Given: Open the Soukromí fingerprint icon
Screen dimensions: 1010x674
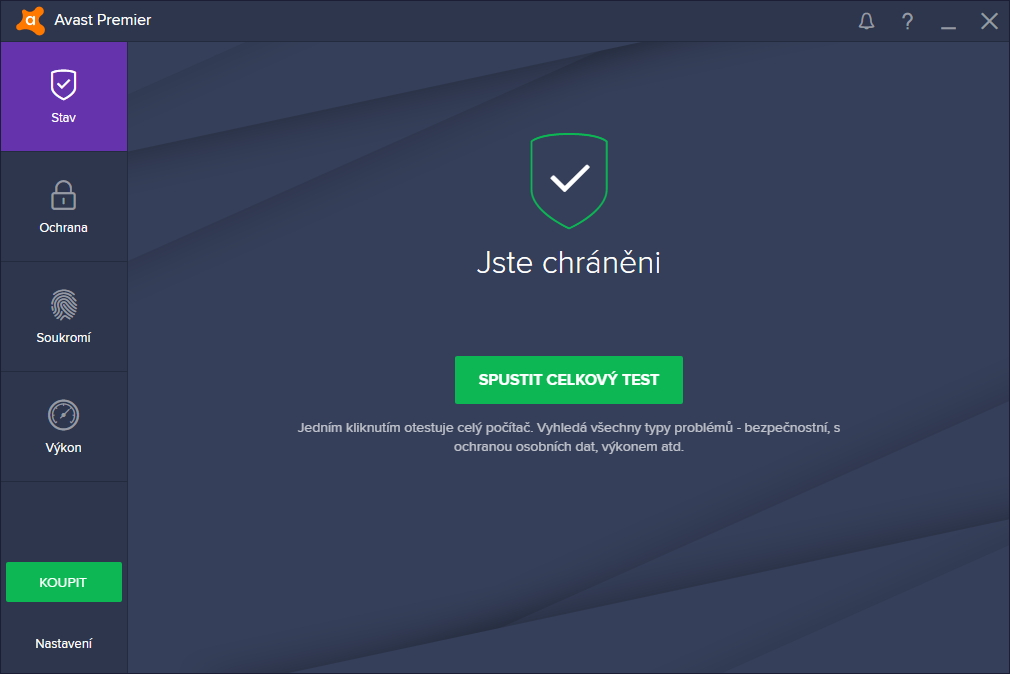Looking at the screenshot, I should point(63,305).
